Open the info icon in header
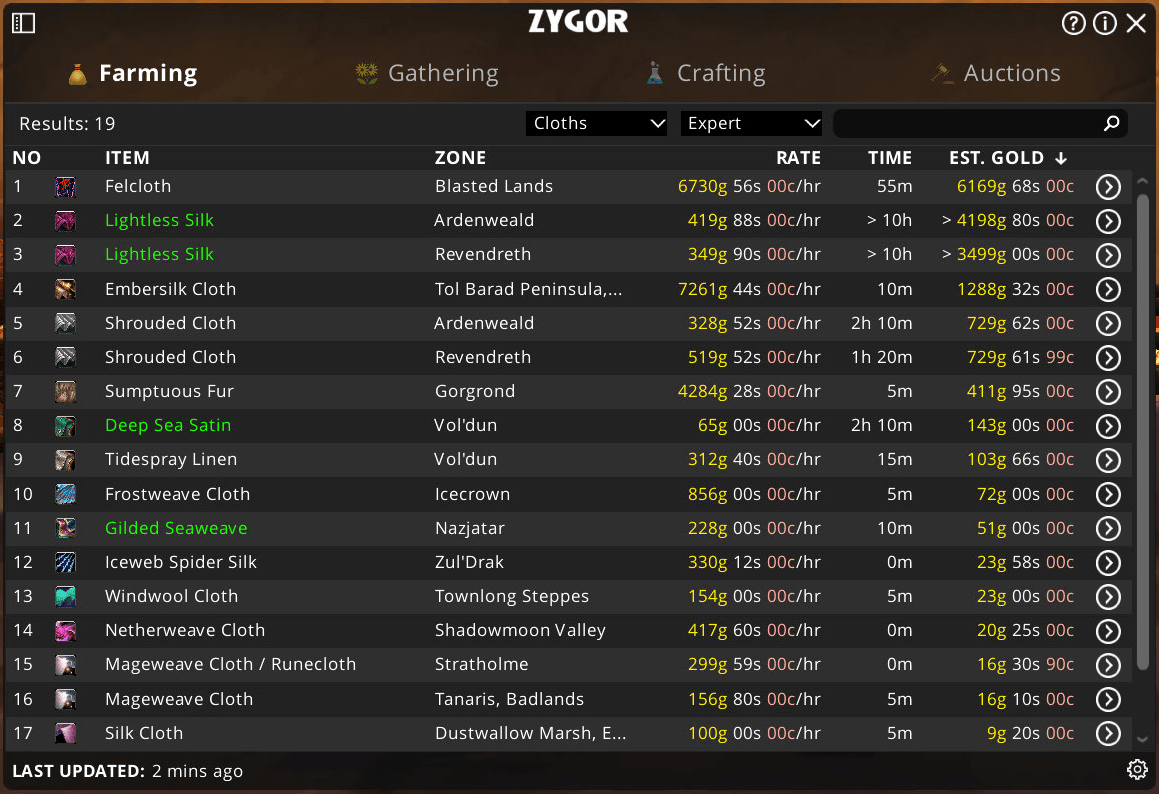Screen dimensions: 1159x794 click(x=1105, y=23)
